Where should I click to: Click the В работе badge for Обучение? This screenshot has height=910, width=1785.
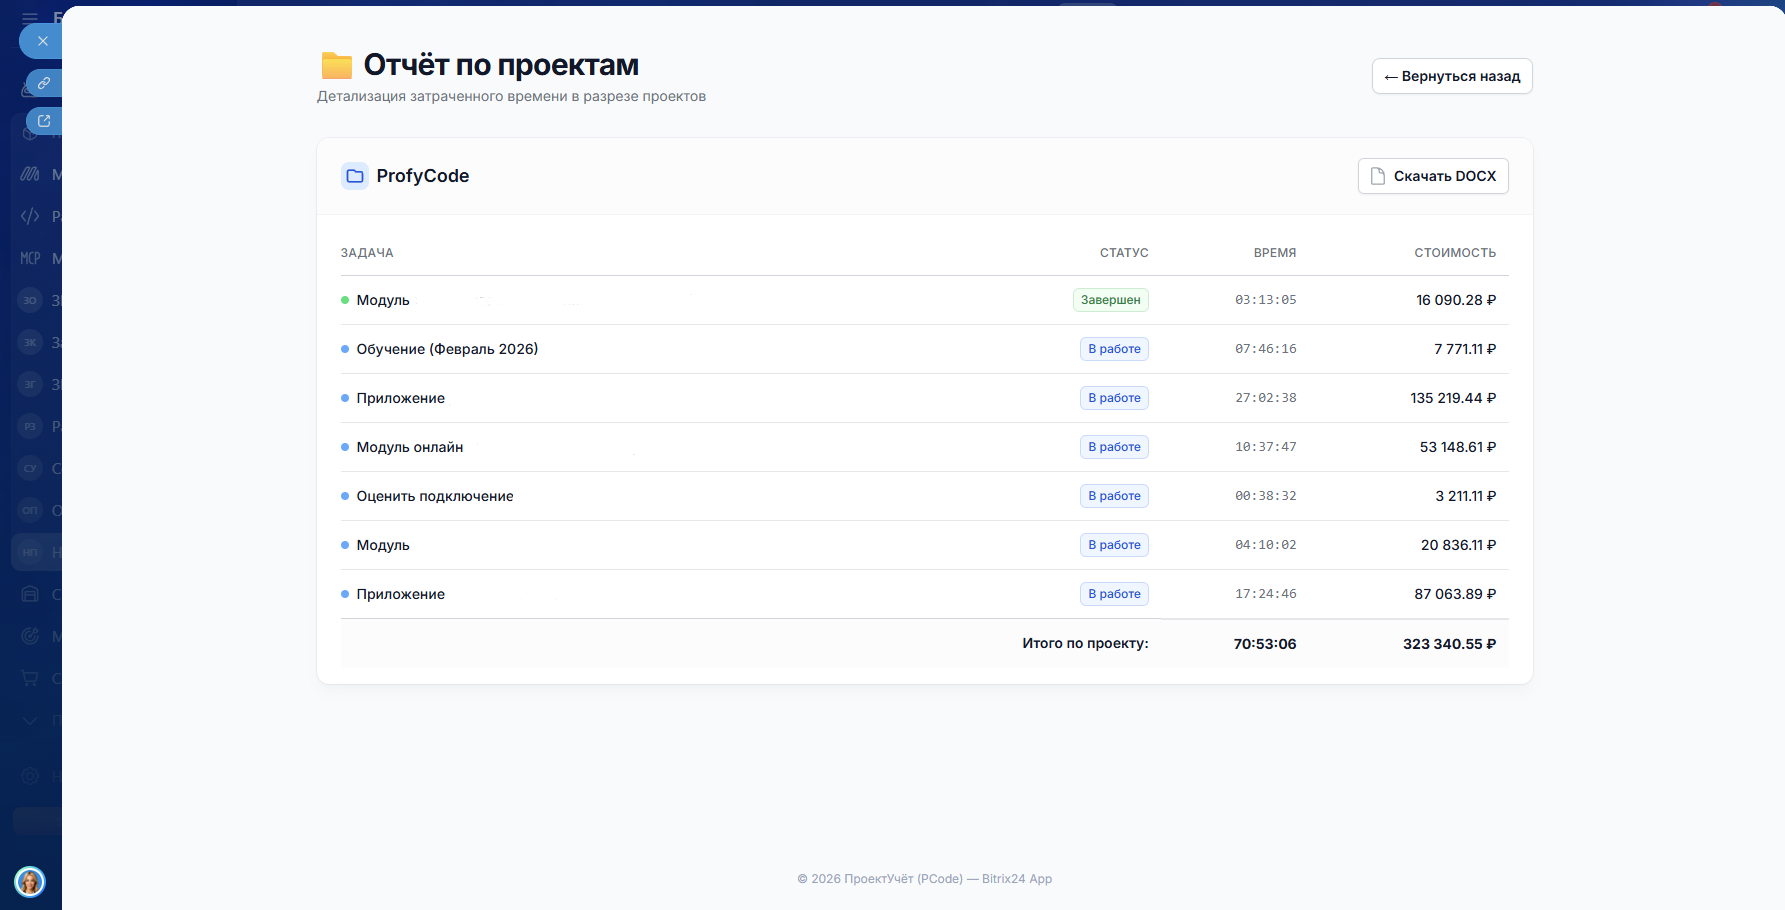(x=1114, y=349)
